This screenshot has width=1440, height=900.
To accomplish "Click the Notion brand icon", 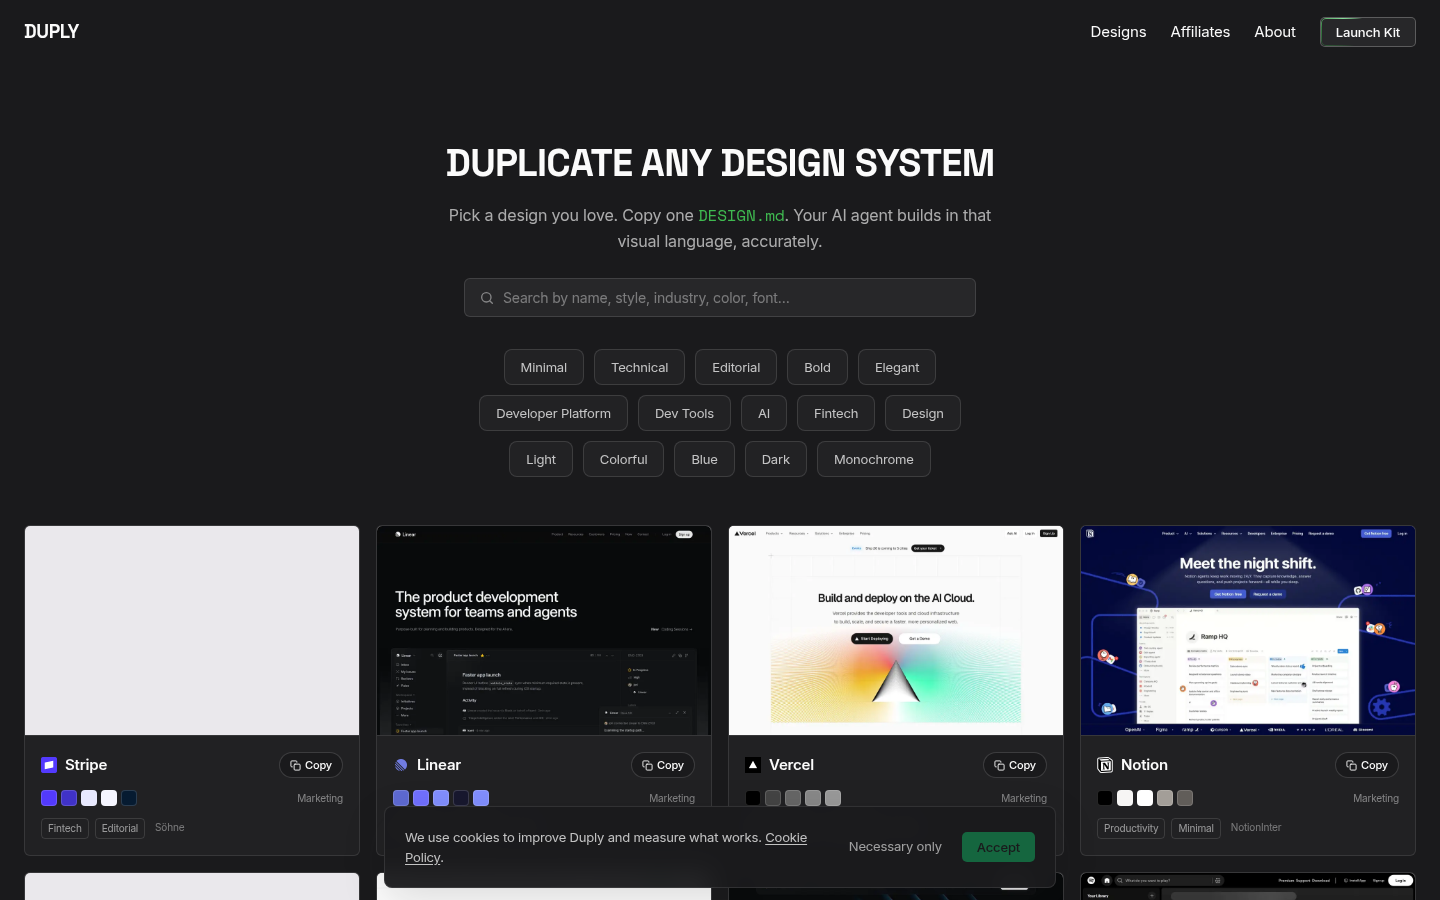I will 1105,765.
